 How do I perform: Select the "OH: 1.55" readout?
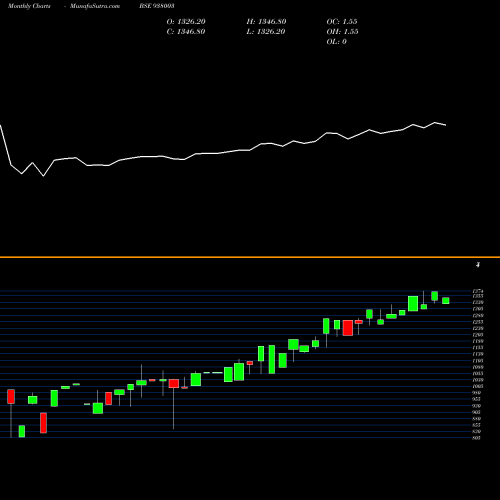342,32
